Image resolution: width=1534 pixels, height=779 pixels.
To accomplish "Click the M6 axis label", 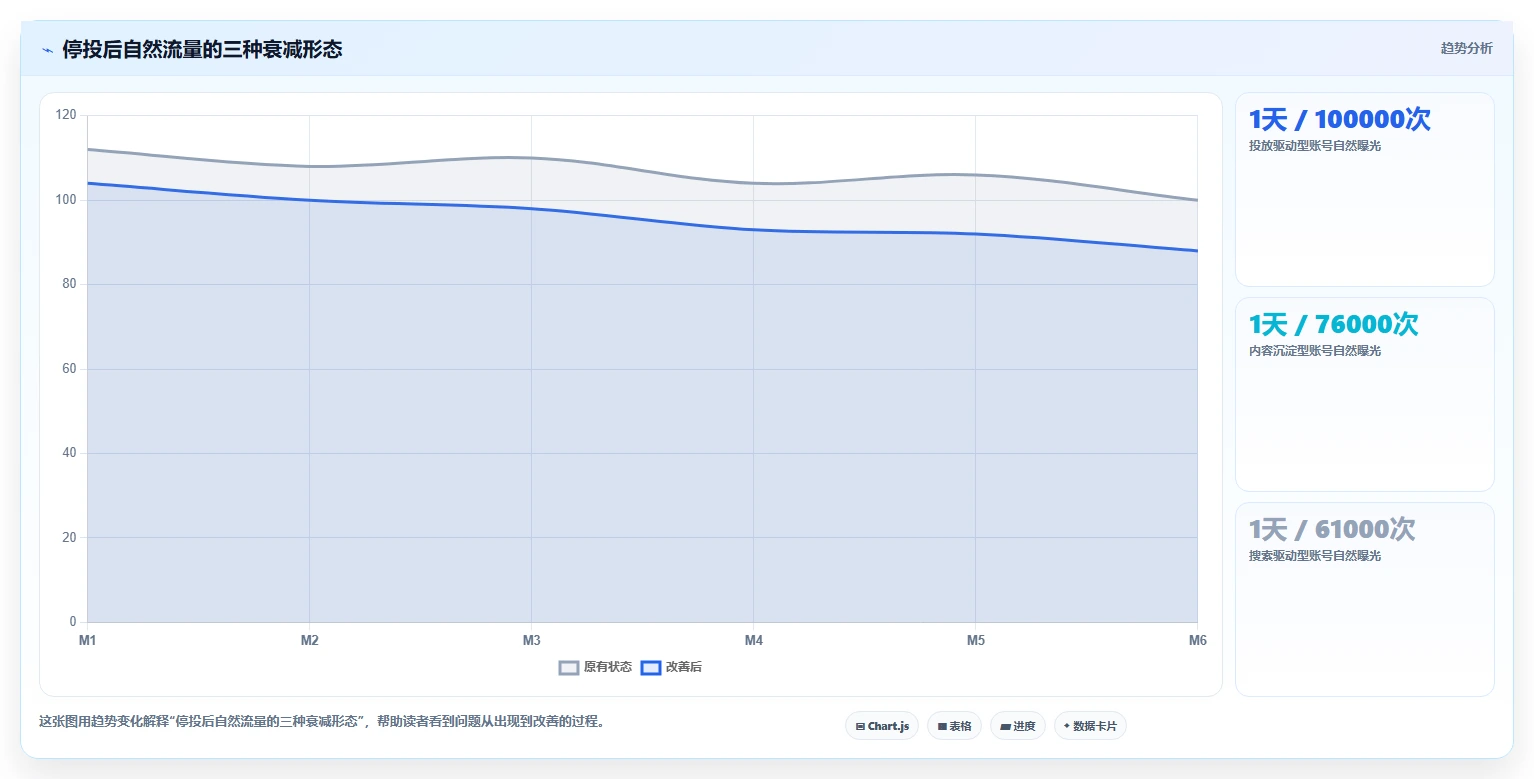I will (x=1197, y=640).
